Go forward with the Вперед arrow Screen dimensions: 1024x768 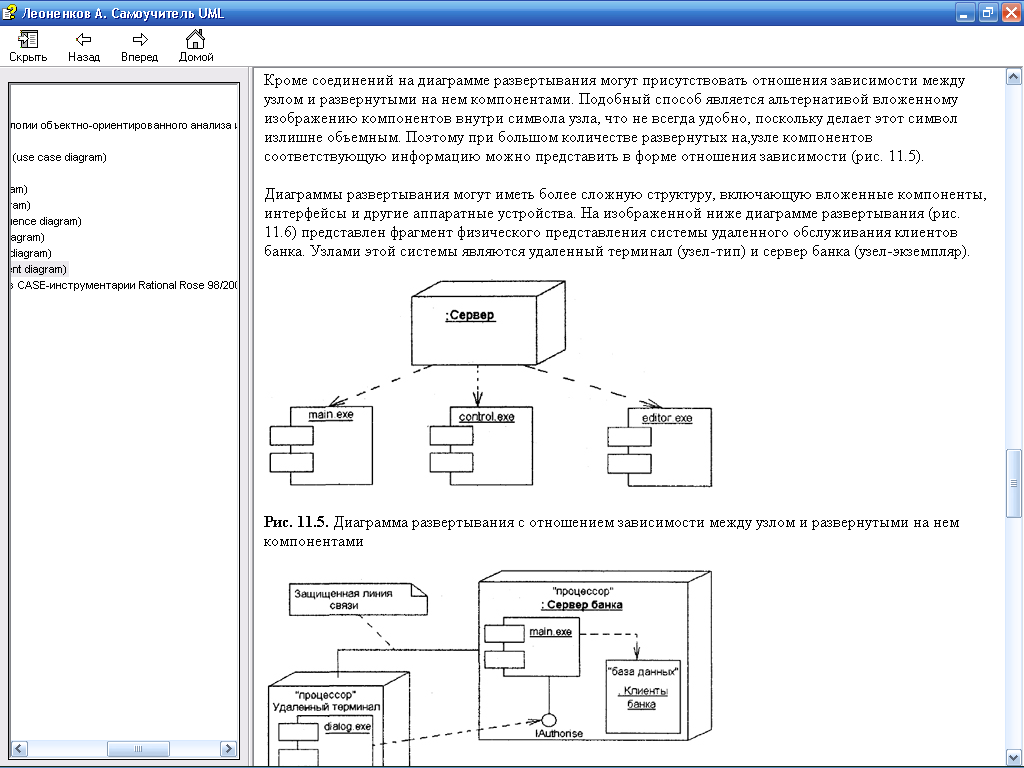click(x=139, y=46)
